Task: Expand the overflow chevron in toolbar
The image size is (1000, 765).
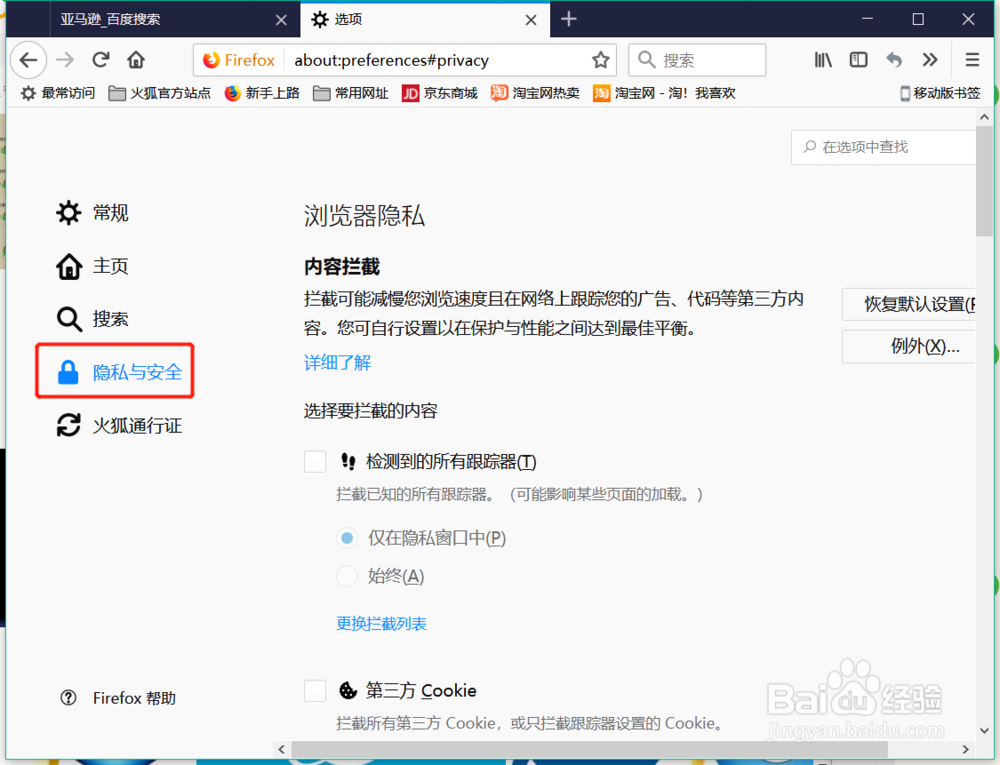Action: pos(929,60)
